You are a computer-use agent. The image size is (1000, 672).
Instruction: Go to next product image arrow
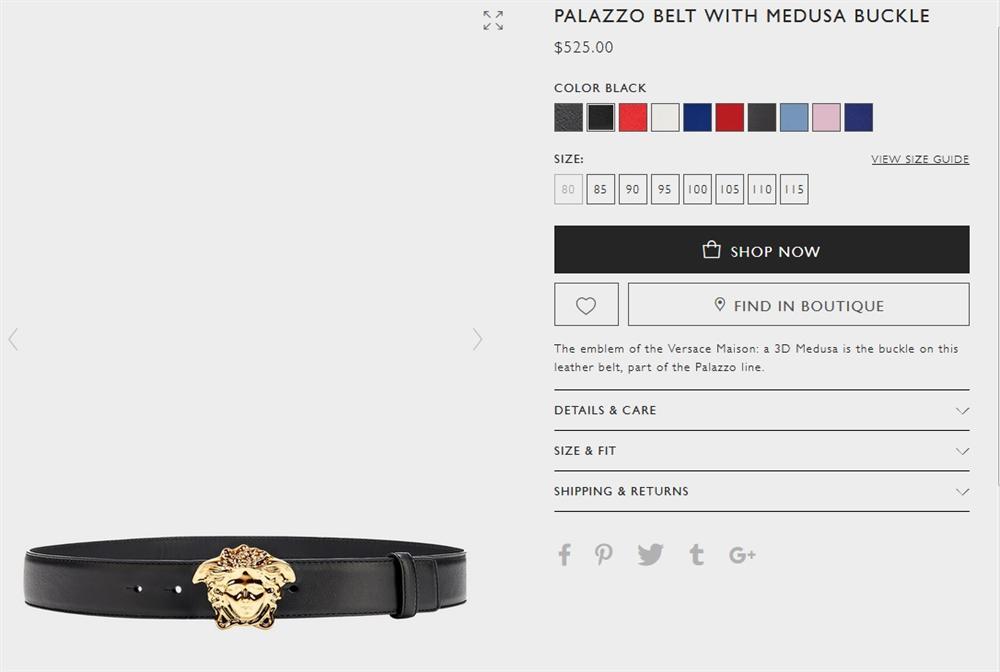pyautogui.click(x=478, y=339)
